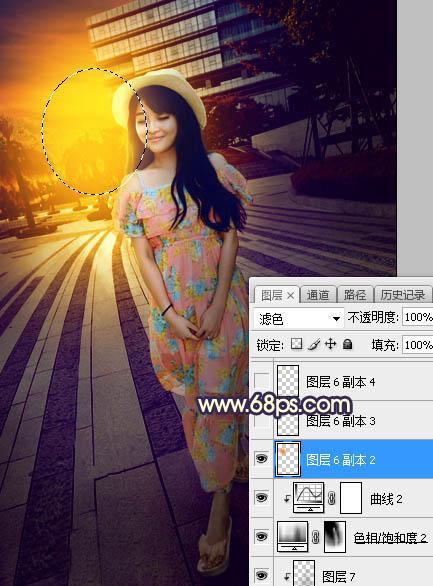Viewport: 433px width, 586px height.
Task: Click the lock transparent pixels icon
Action: click(x=296, y=344)
